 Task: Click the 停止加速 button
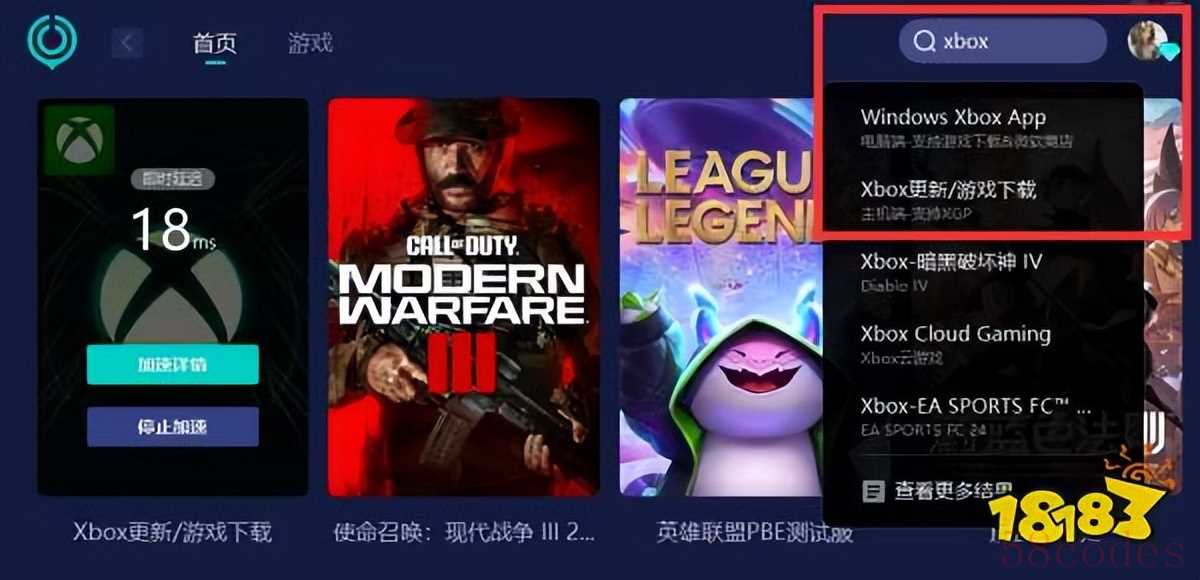coord(172,427)
